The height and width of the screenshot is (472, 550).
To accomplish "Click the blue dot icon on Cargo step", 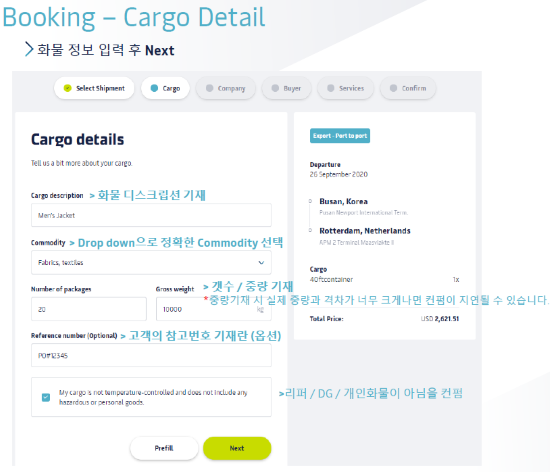I will tap(154, 88).
